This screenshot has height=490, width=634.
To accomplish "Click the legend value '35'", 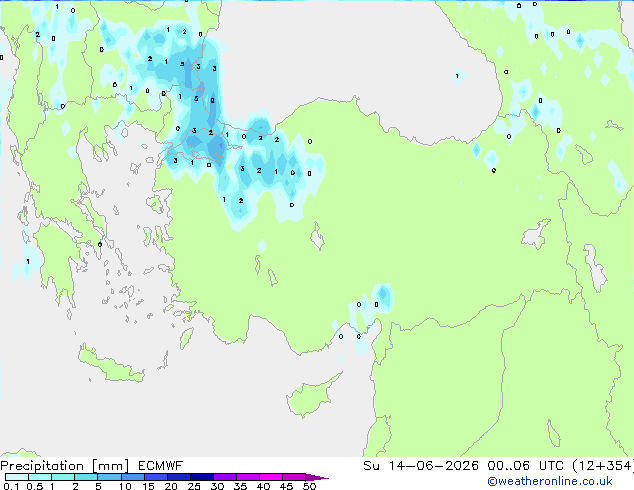I will click(x=240, y=486).
